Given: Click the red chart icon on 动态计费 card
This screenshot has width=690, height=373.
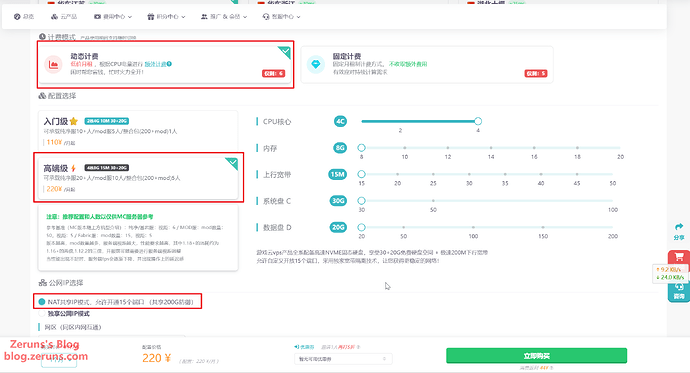Looking at the screenshot, I should (x=54, y=64).
